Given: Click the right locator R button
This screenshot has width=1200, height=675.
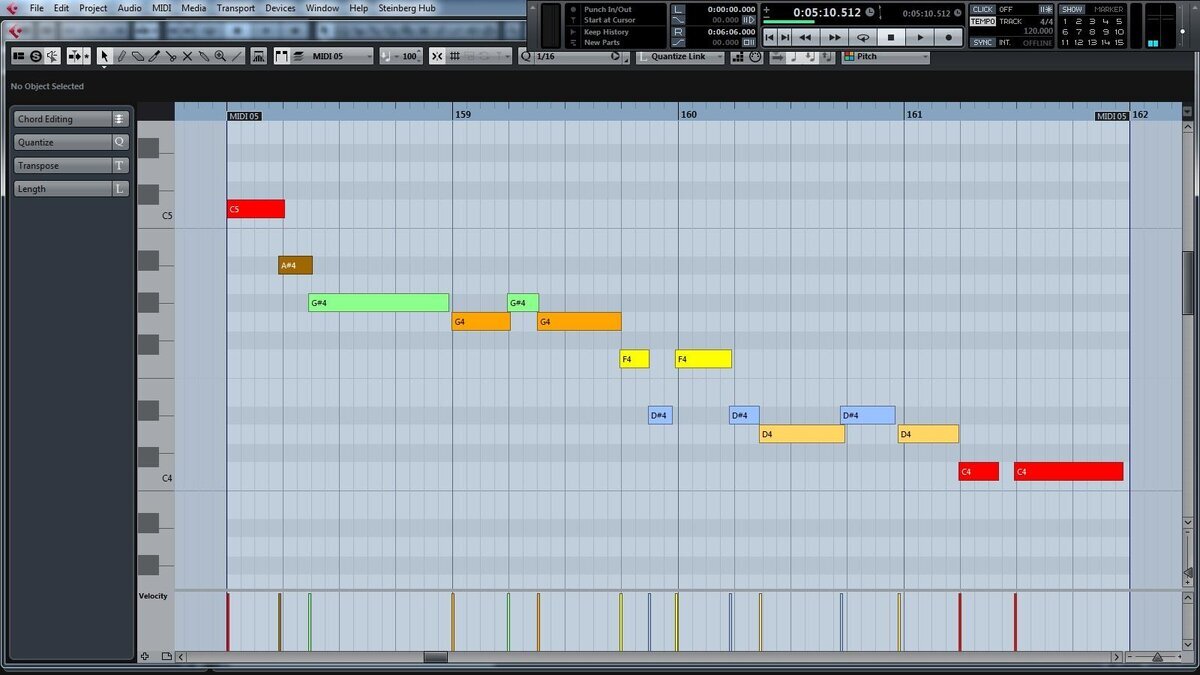Looking at the screenshot, I should (678, 32).
